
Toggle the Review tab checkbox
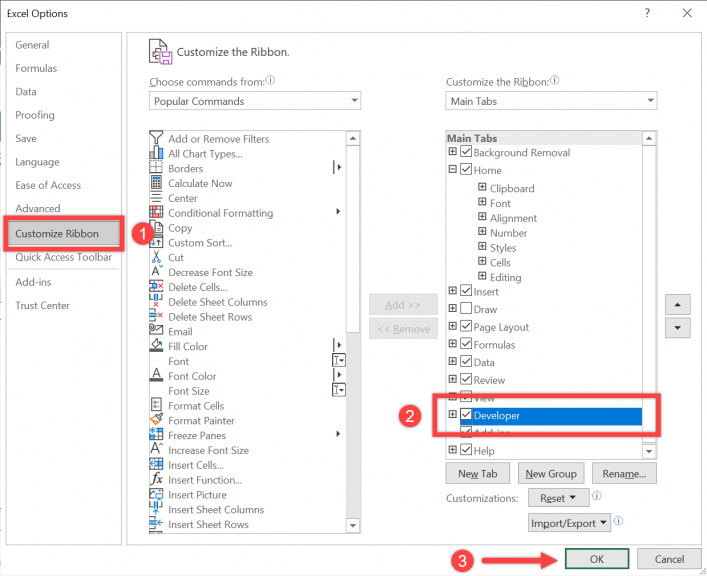point(466,378)
